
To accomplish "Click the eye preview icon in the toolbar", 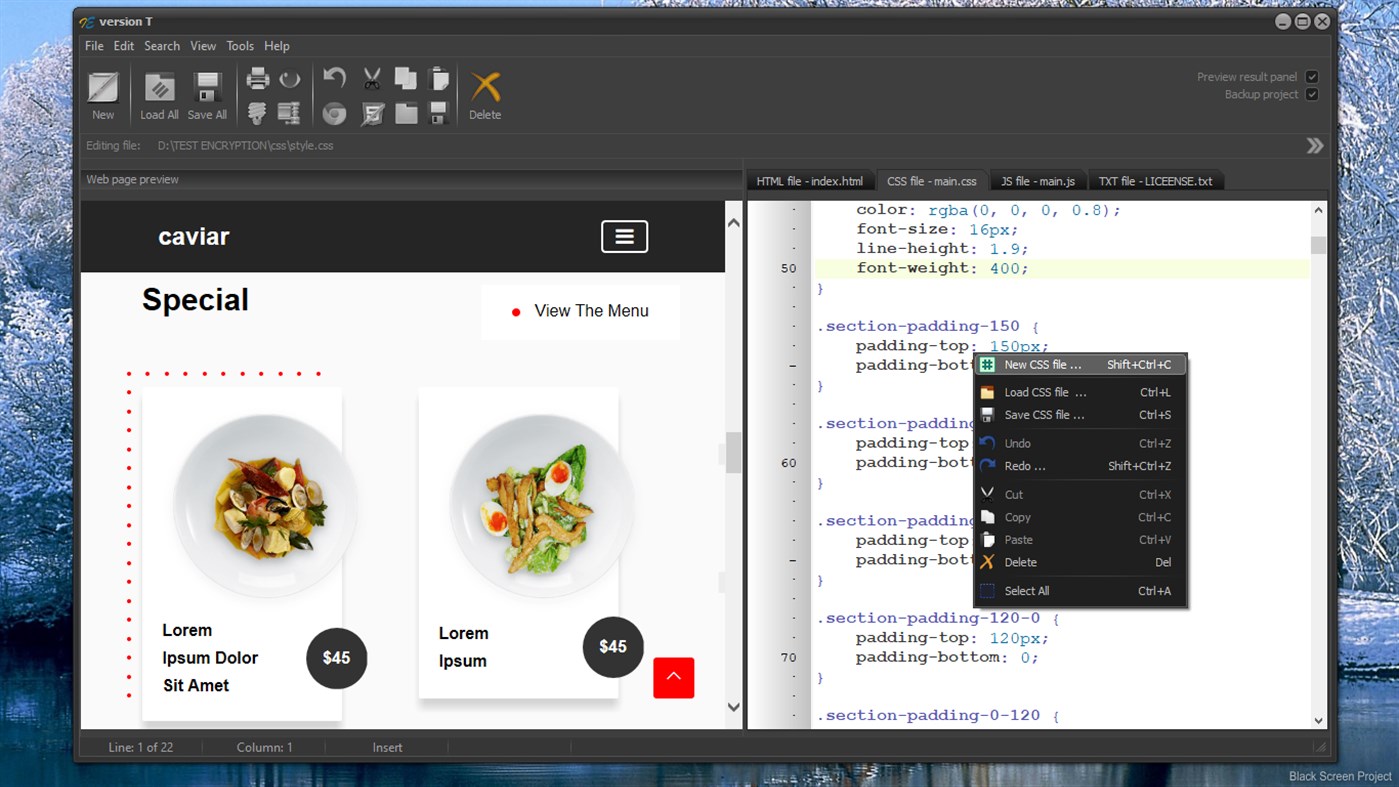I will 290,79.
